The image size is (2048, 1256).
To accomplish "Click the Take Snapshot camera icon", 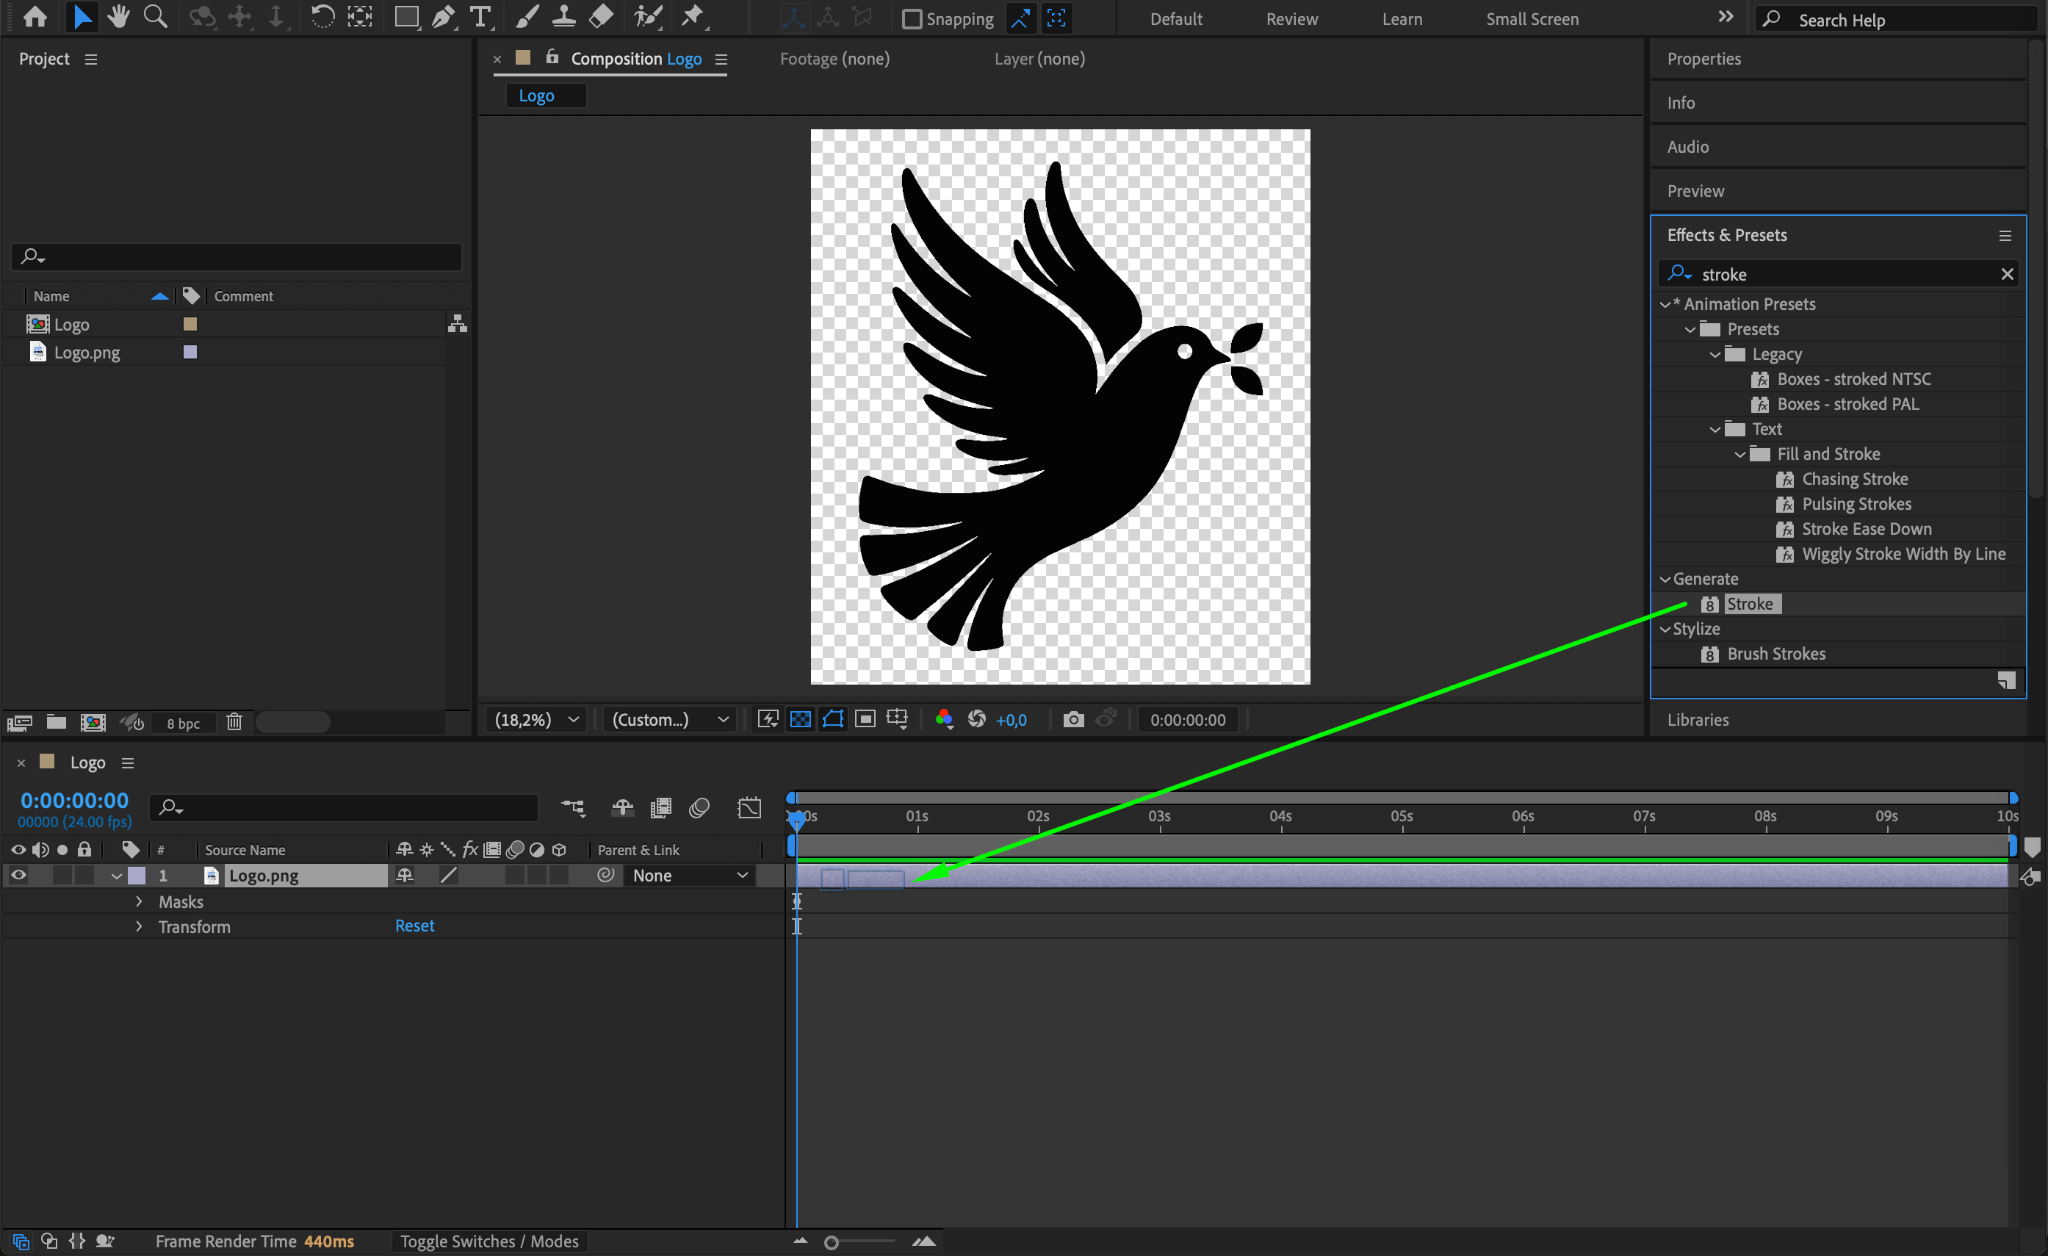I will tap(1073, 719).
